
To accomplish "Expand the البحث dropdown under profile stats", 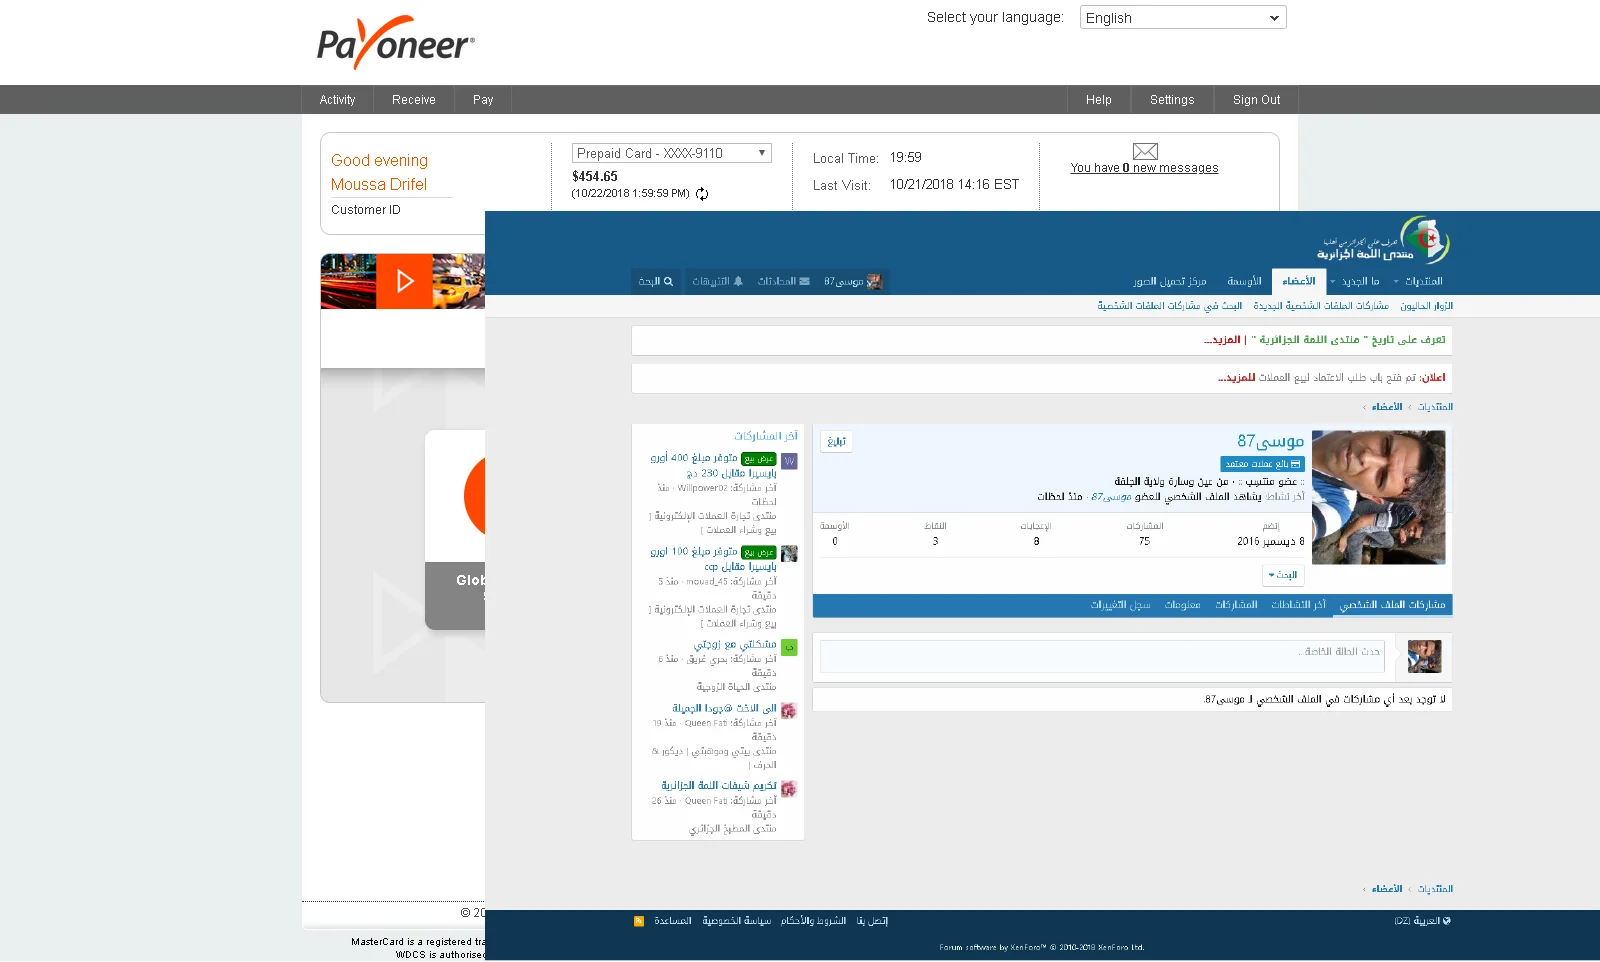I will (1283, 575).
